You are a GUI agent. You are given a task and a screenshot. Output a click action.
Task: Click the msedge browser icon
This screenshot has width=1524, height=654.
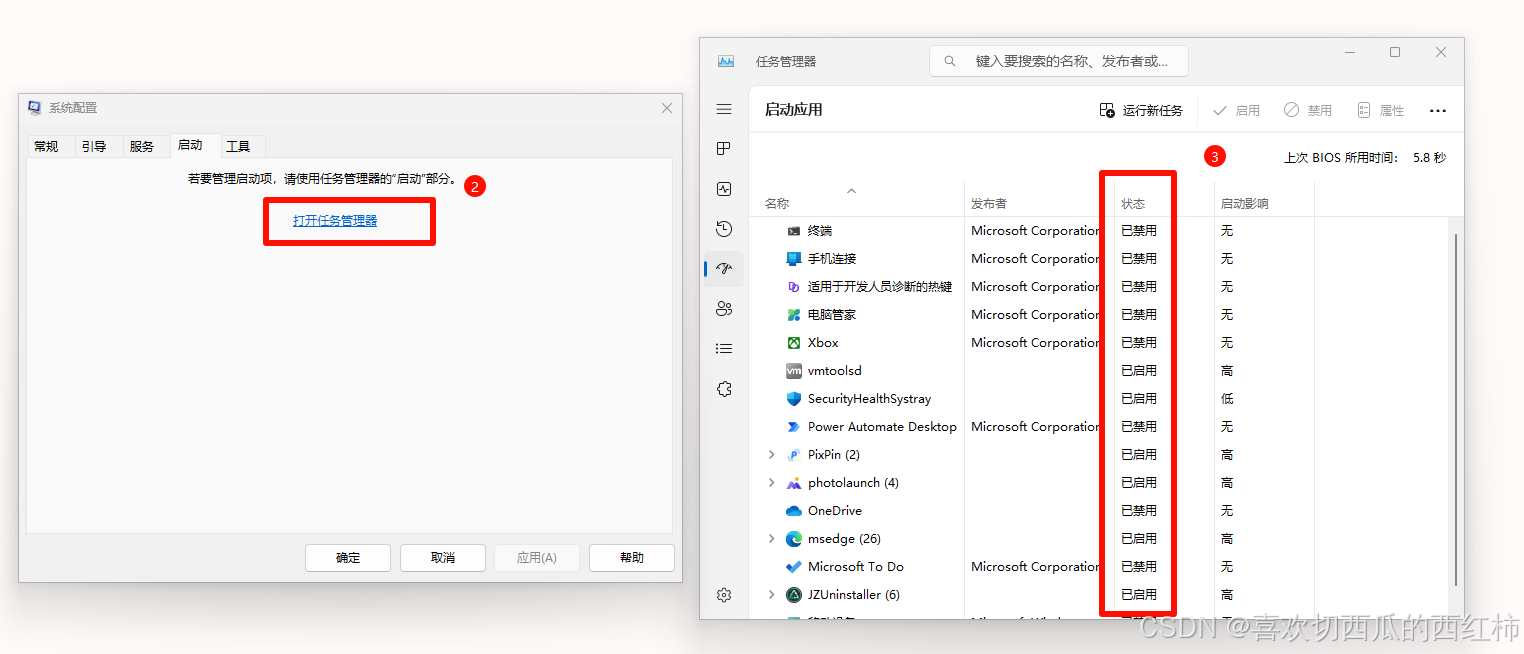pos(794,539)
